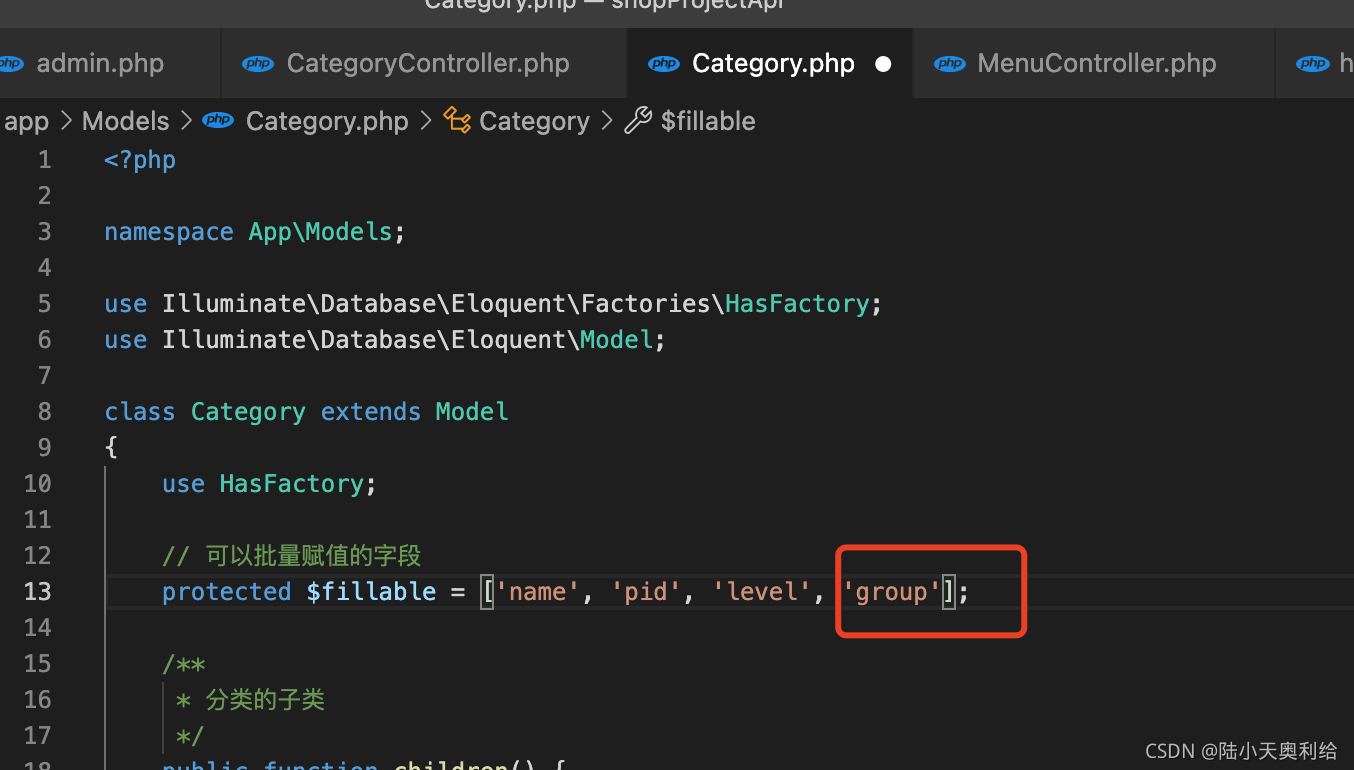
Task: Click line number 13 in gutter
Action: tap(37, 591)
